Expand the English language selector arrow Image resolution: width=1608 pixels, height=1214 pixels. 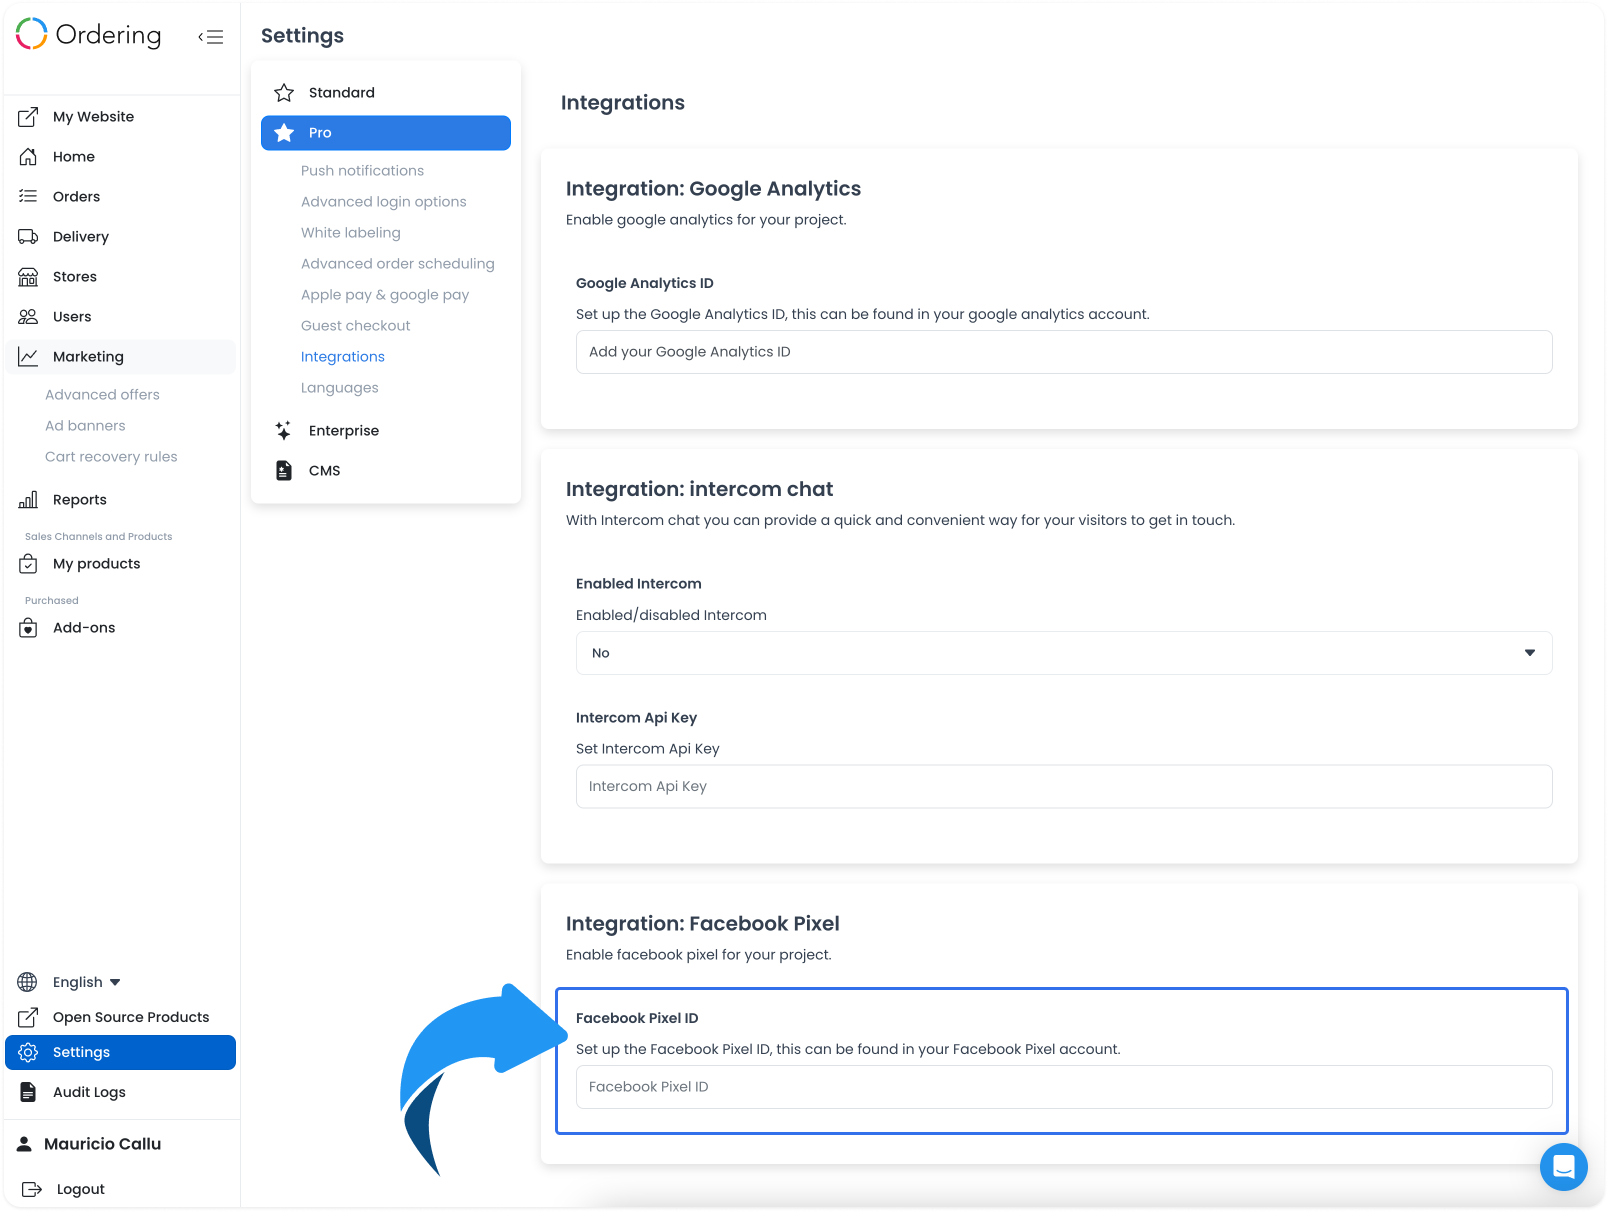pyautogui.click(x=115, y=982)
